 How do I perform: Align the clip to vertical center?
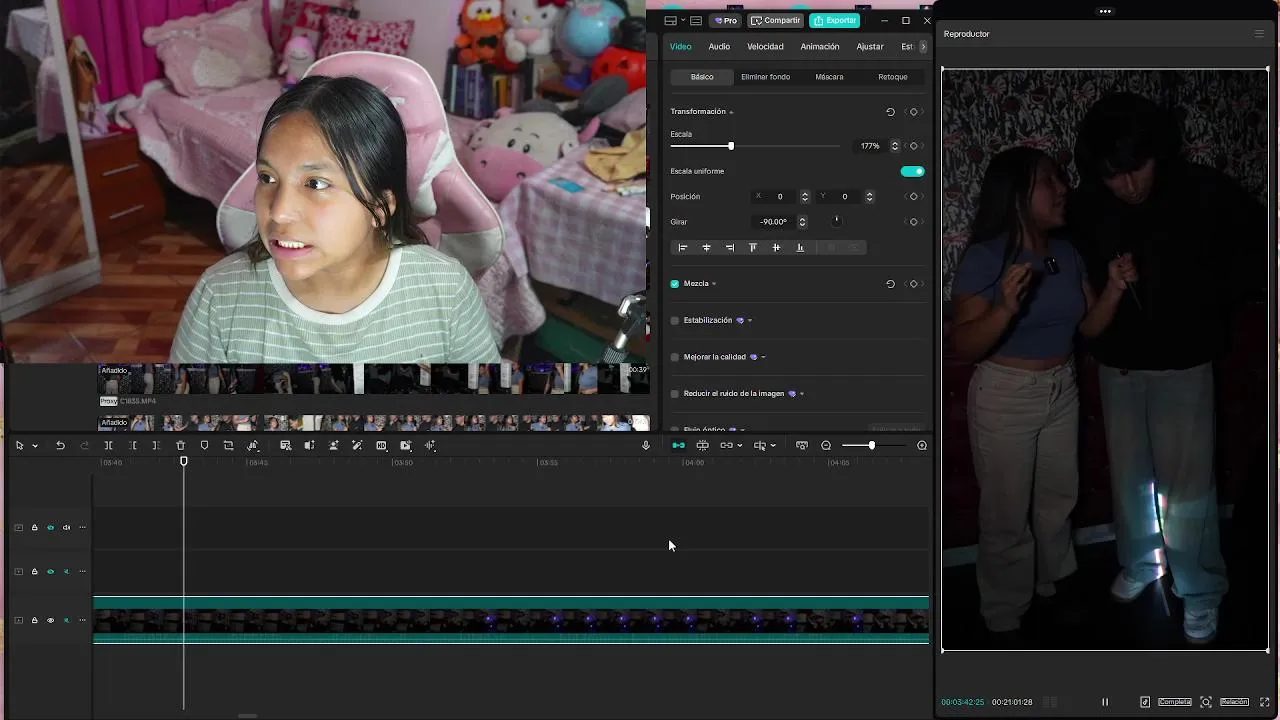pyautogui.click(x=776, y=247)
